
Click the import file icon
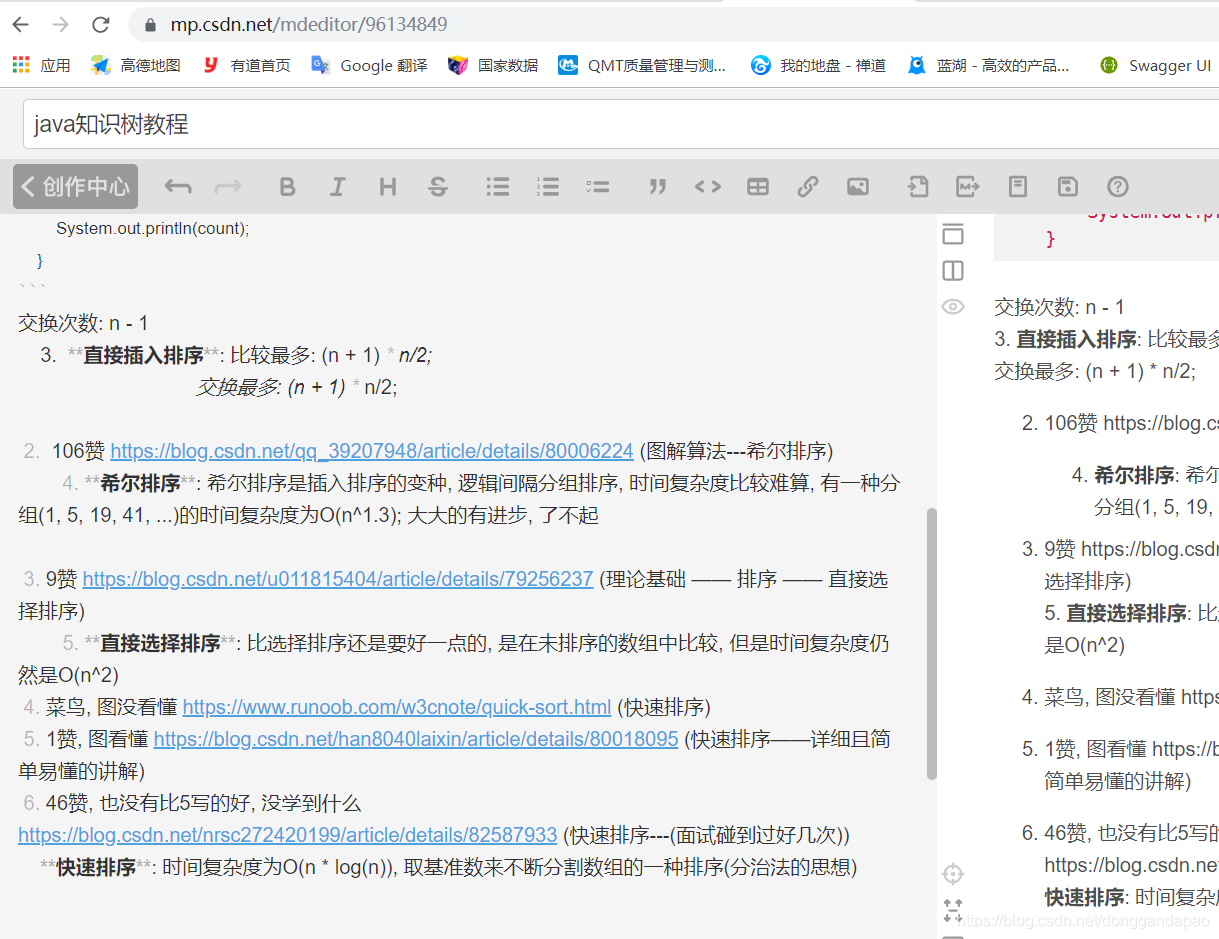pos(918,186)
